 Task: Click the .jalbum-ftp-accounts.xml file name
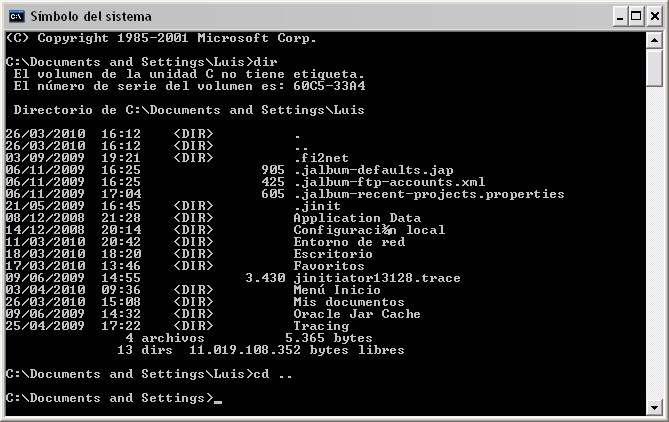(x=390, y=182)
